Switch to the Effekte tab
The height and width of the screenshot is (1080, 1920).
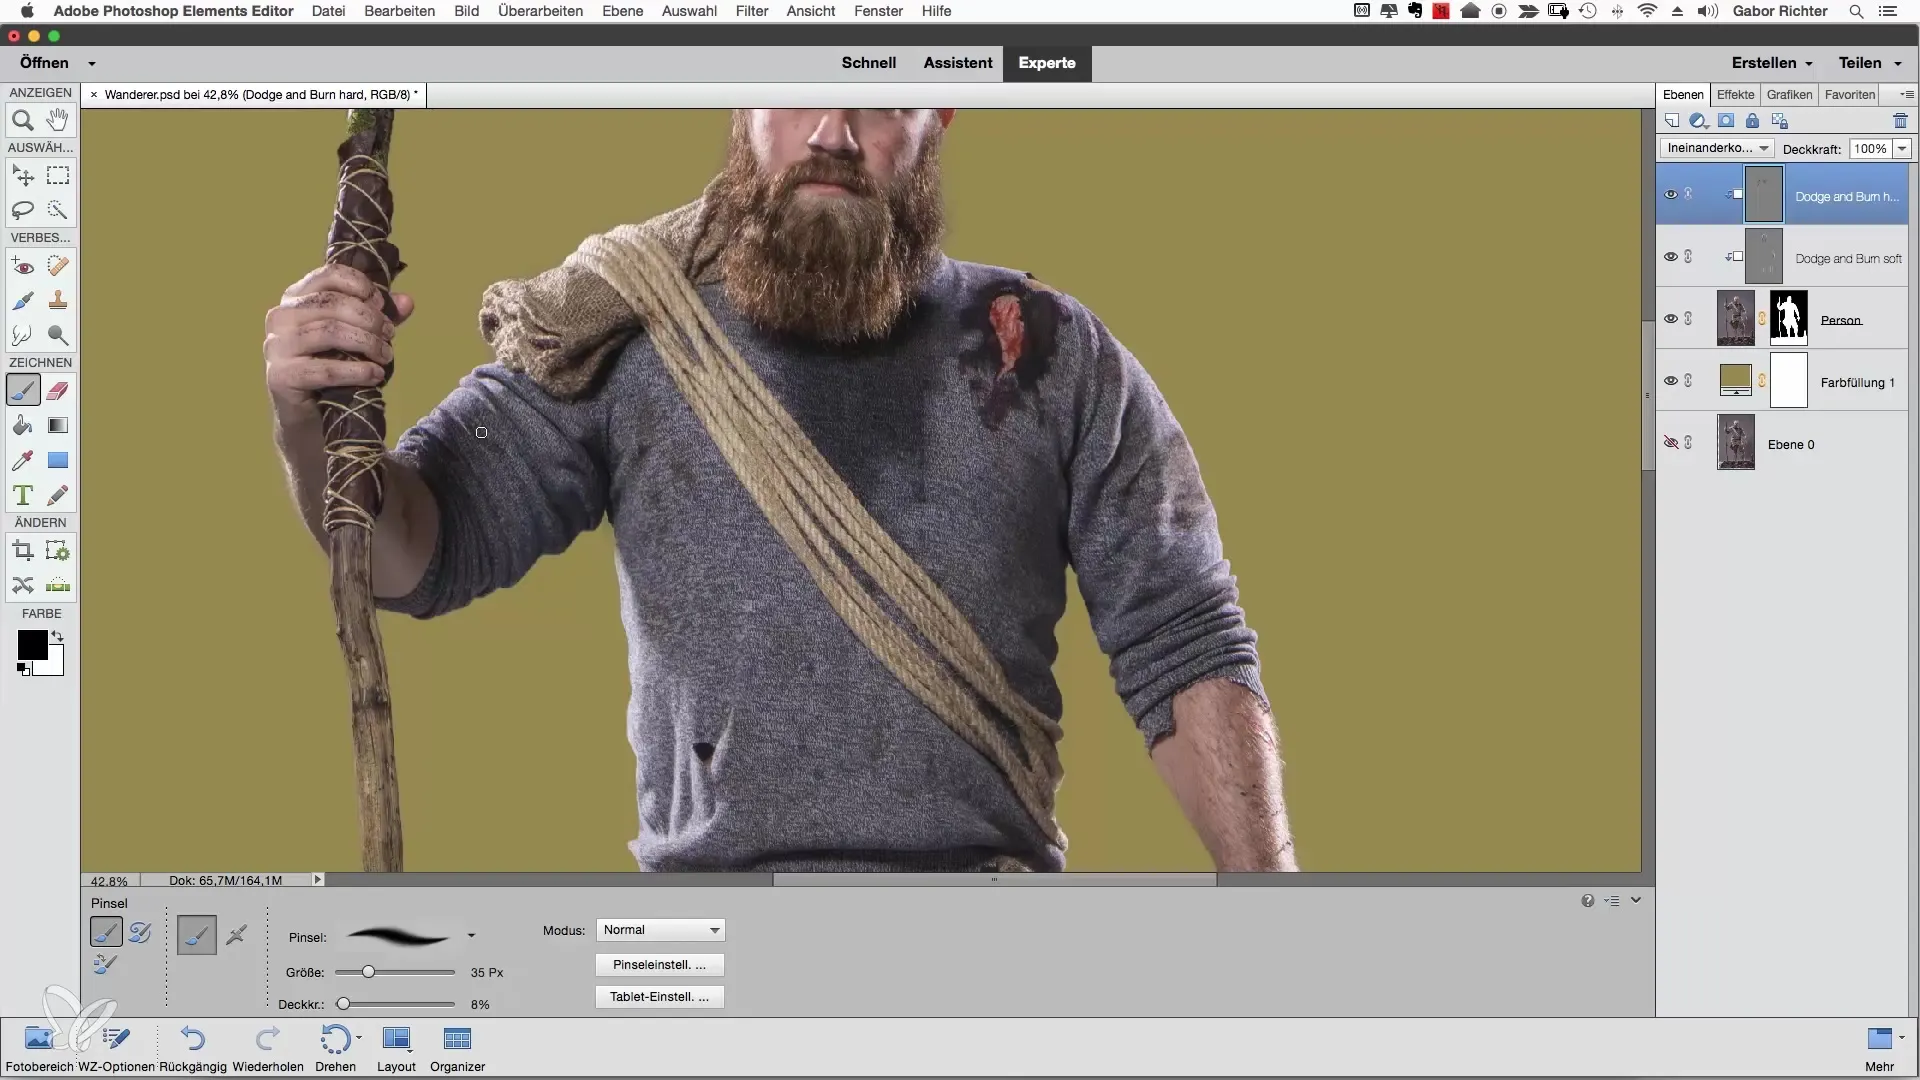tap(1735, 95)
